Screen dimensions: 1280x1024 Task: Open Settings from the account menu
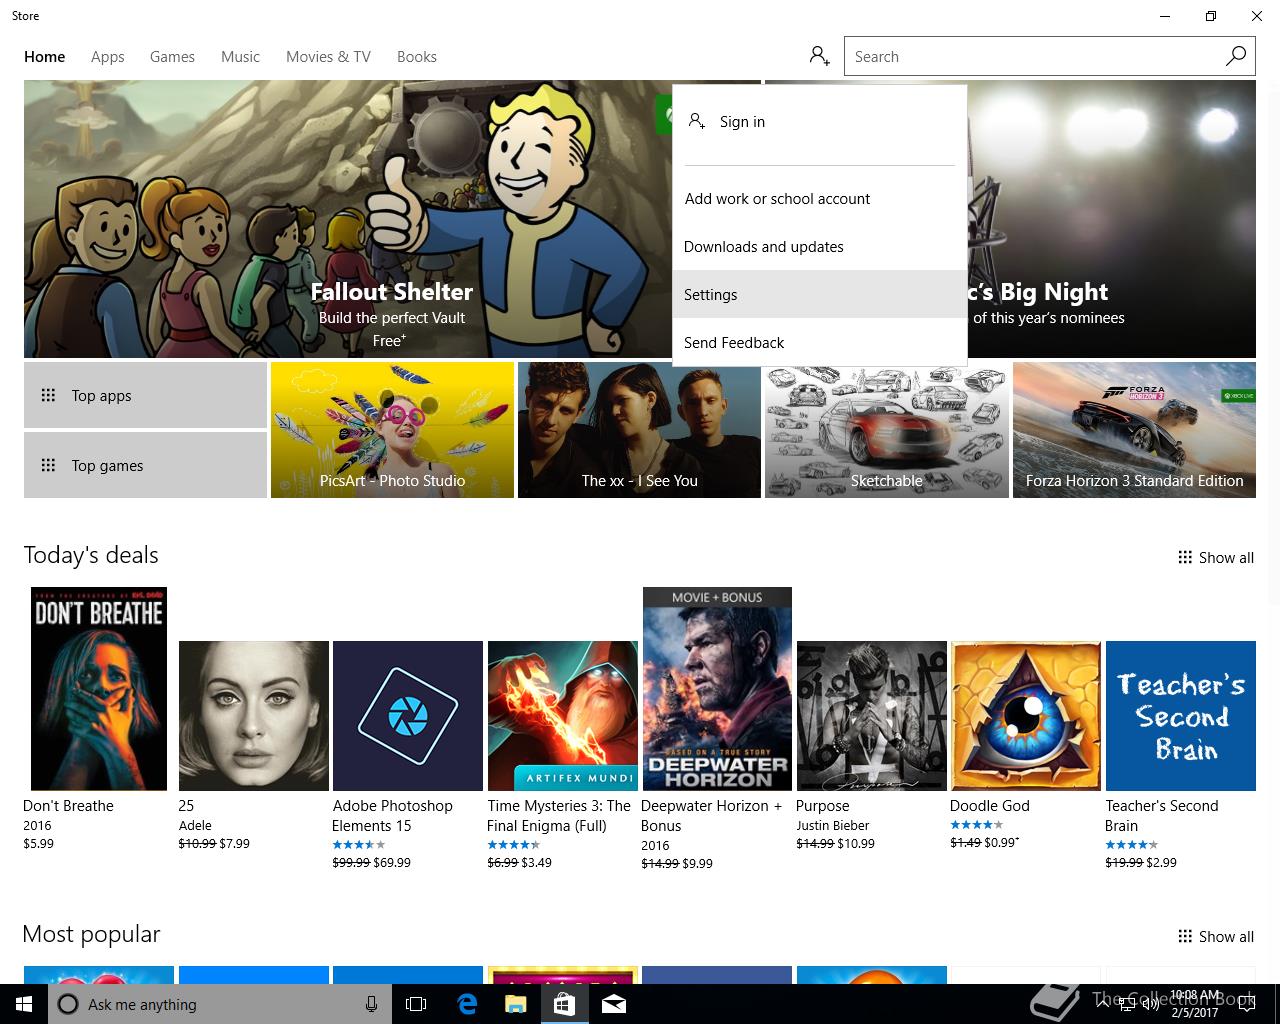[820, 294]
